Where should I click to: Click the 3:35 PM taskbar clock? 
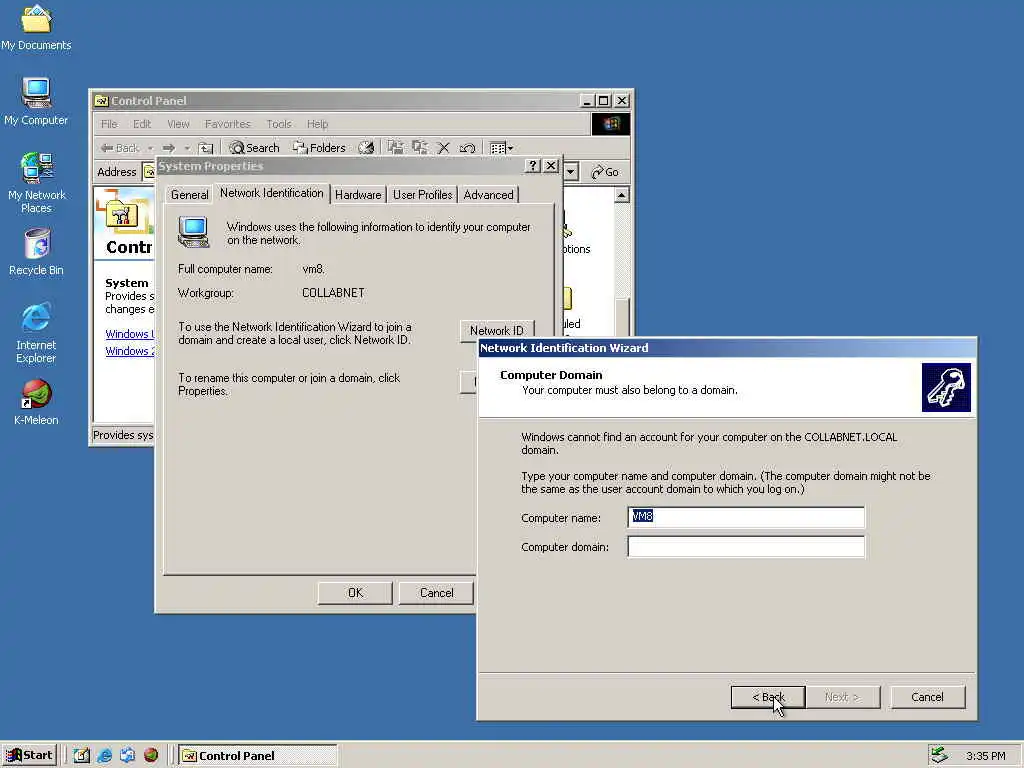coord(985,756)
